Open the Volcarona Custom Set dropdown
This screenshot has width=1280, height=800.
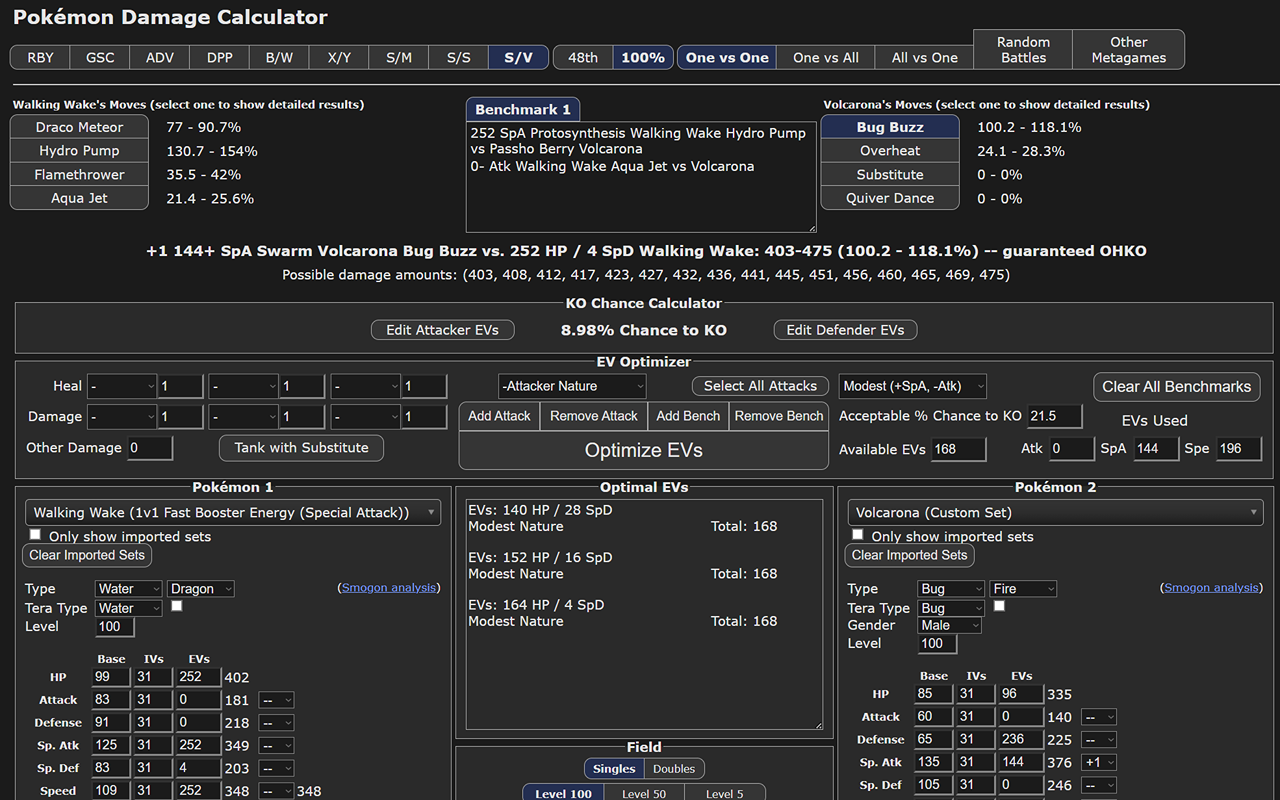pos(1055,513)
